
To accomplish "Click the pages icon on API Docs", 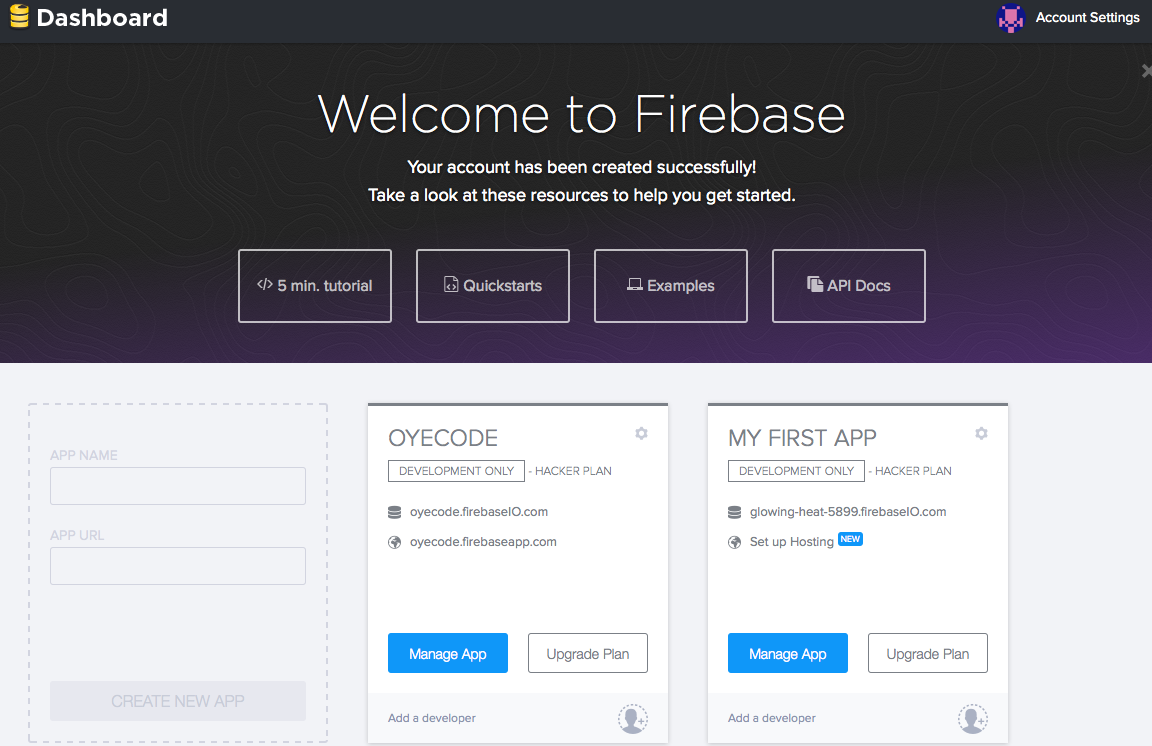I will click(815, 284).
